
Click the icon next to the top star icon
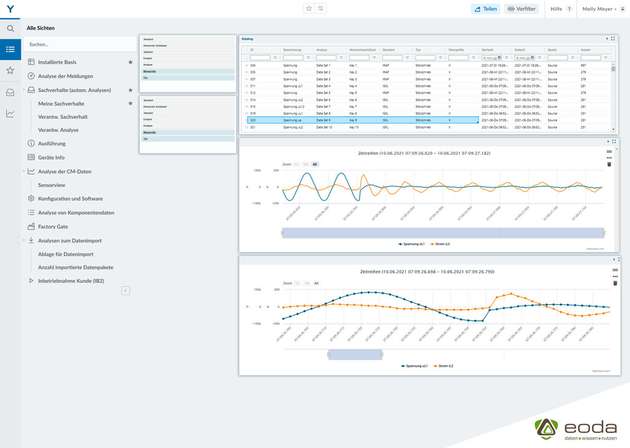tap(320, 8)
